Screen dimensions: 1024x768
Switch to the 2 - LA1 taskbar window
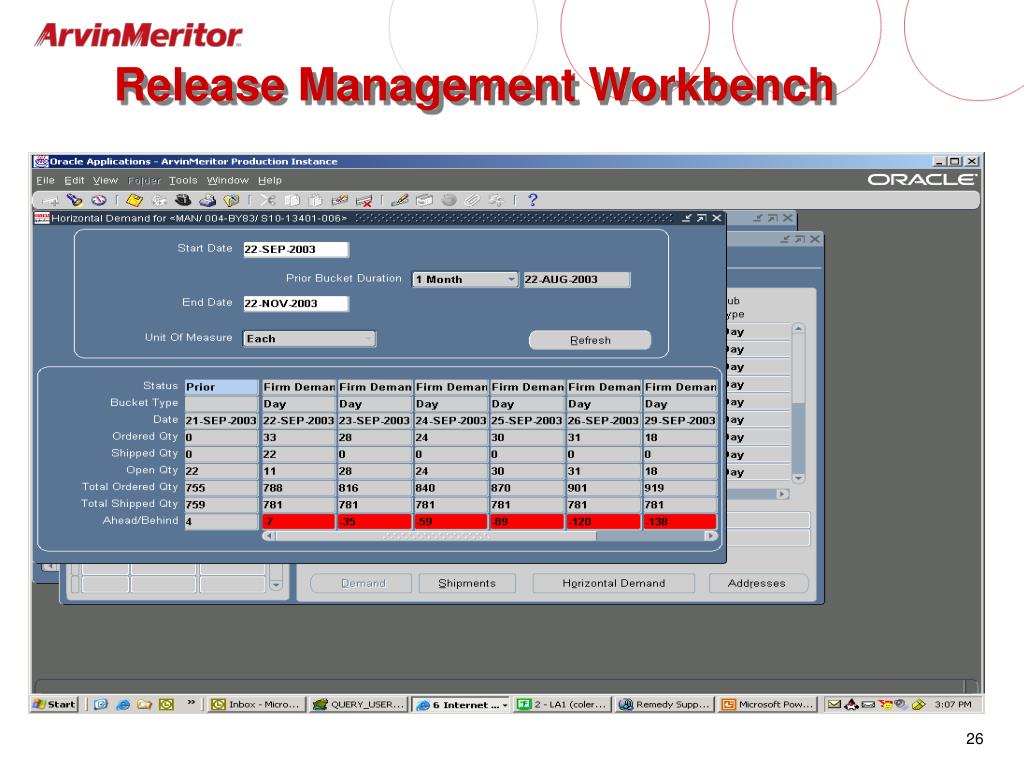pyautogui.click(x=562, y=704)
